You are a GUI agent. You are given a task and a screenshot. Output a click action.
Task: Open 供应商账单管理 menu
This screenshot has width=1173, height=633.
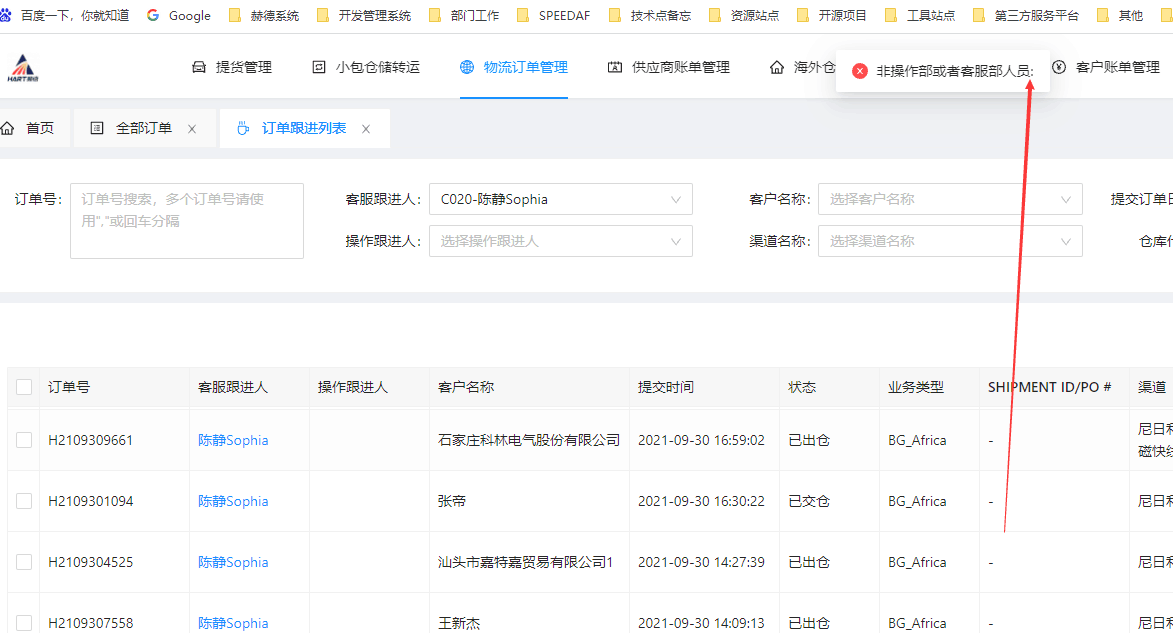(668, 67)
